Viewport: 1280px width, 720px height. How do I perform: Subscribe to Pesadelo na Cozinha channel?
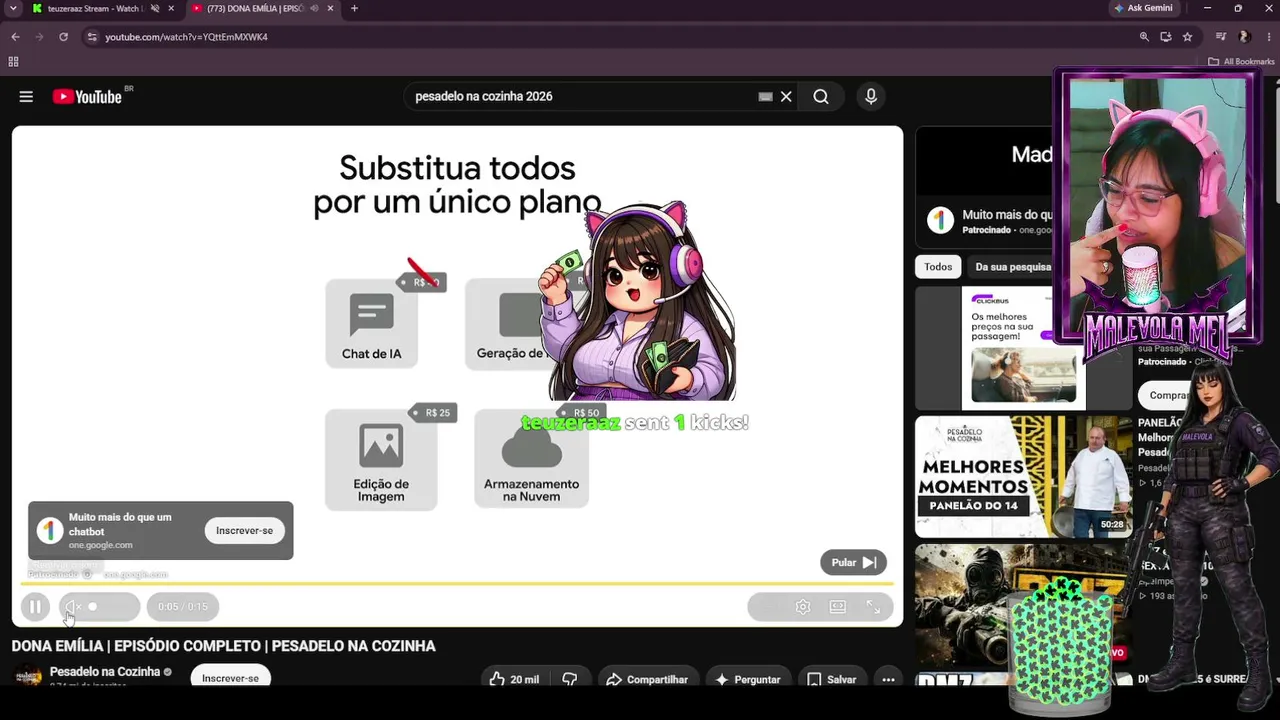coord(230,677)
